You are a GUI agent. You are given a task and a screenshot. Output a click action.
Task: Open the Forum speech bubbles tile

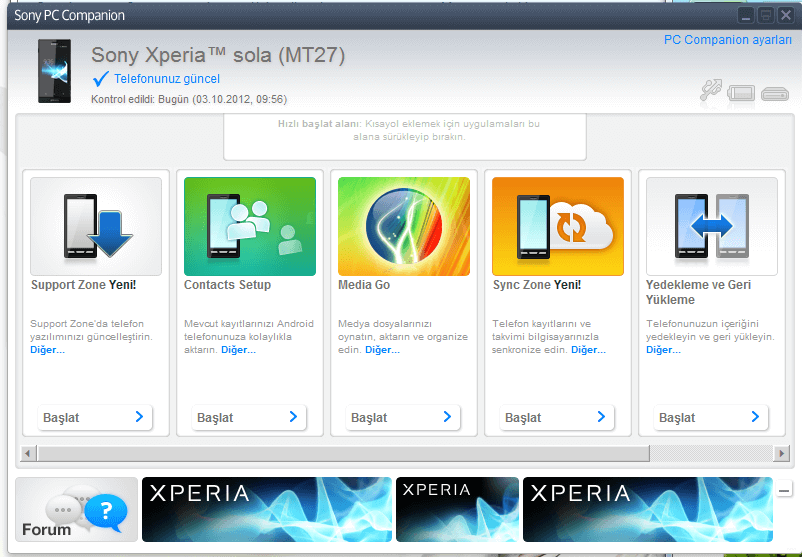pyautogui.click(x=77, y=509)
